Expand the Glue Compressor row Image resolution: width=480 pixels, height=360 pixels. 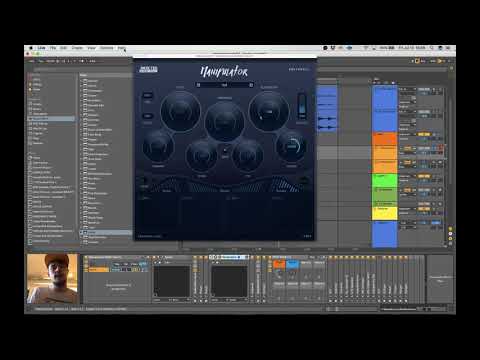point(106,154)
